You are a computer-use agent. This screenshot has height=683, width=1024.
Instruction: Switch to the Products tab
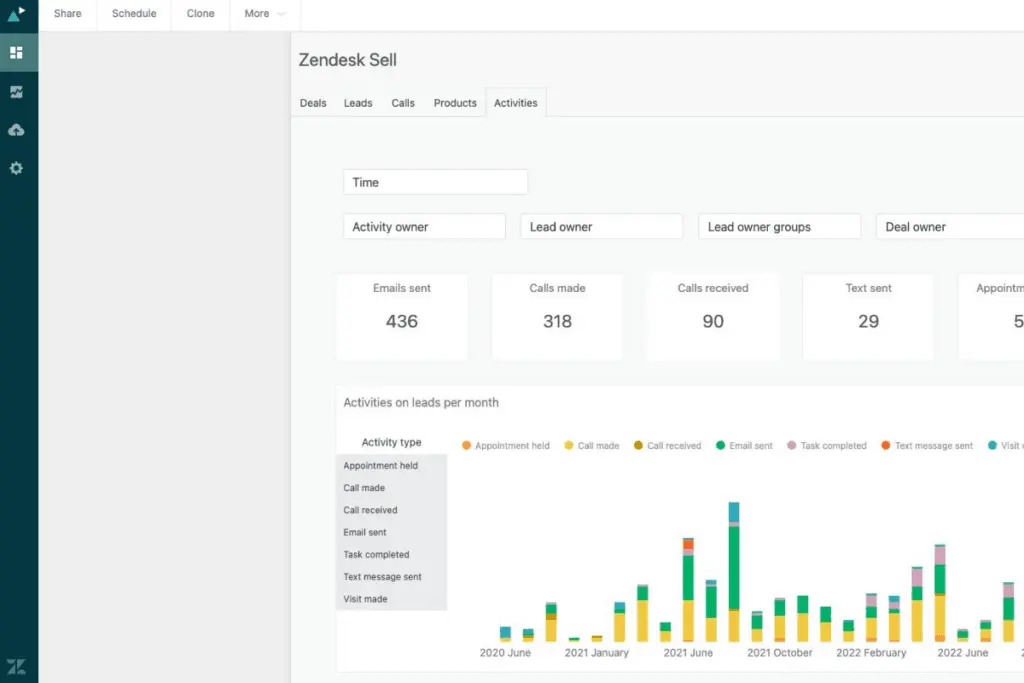[x=455, y=103]
